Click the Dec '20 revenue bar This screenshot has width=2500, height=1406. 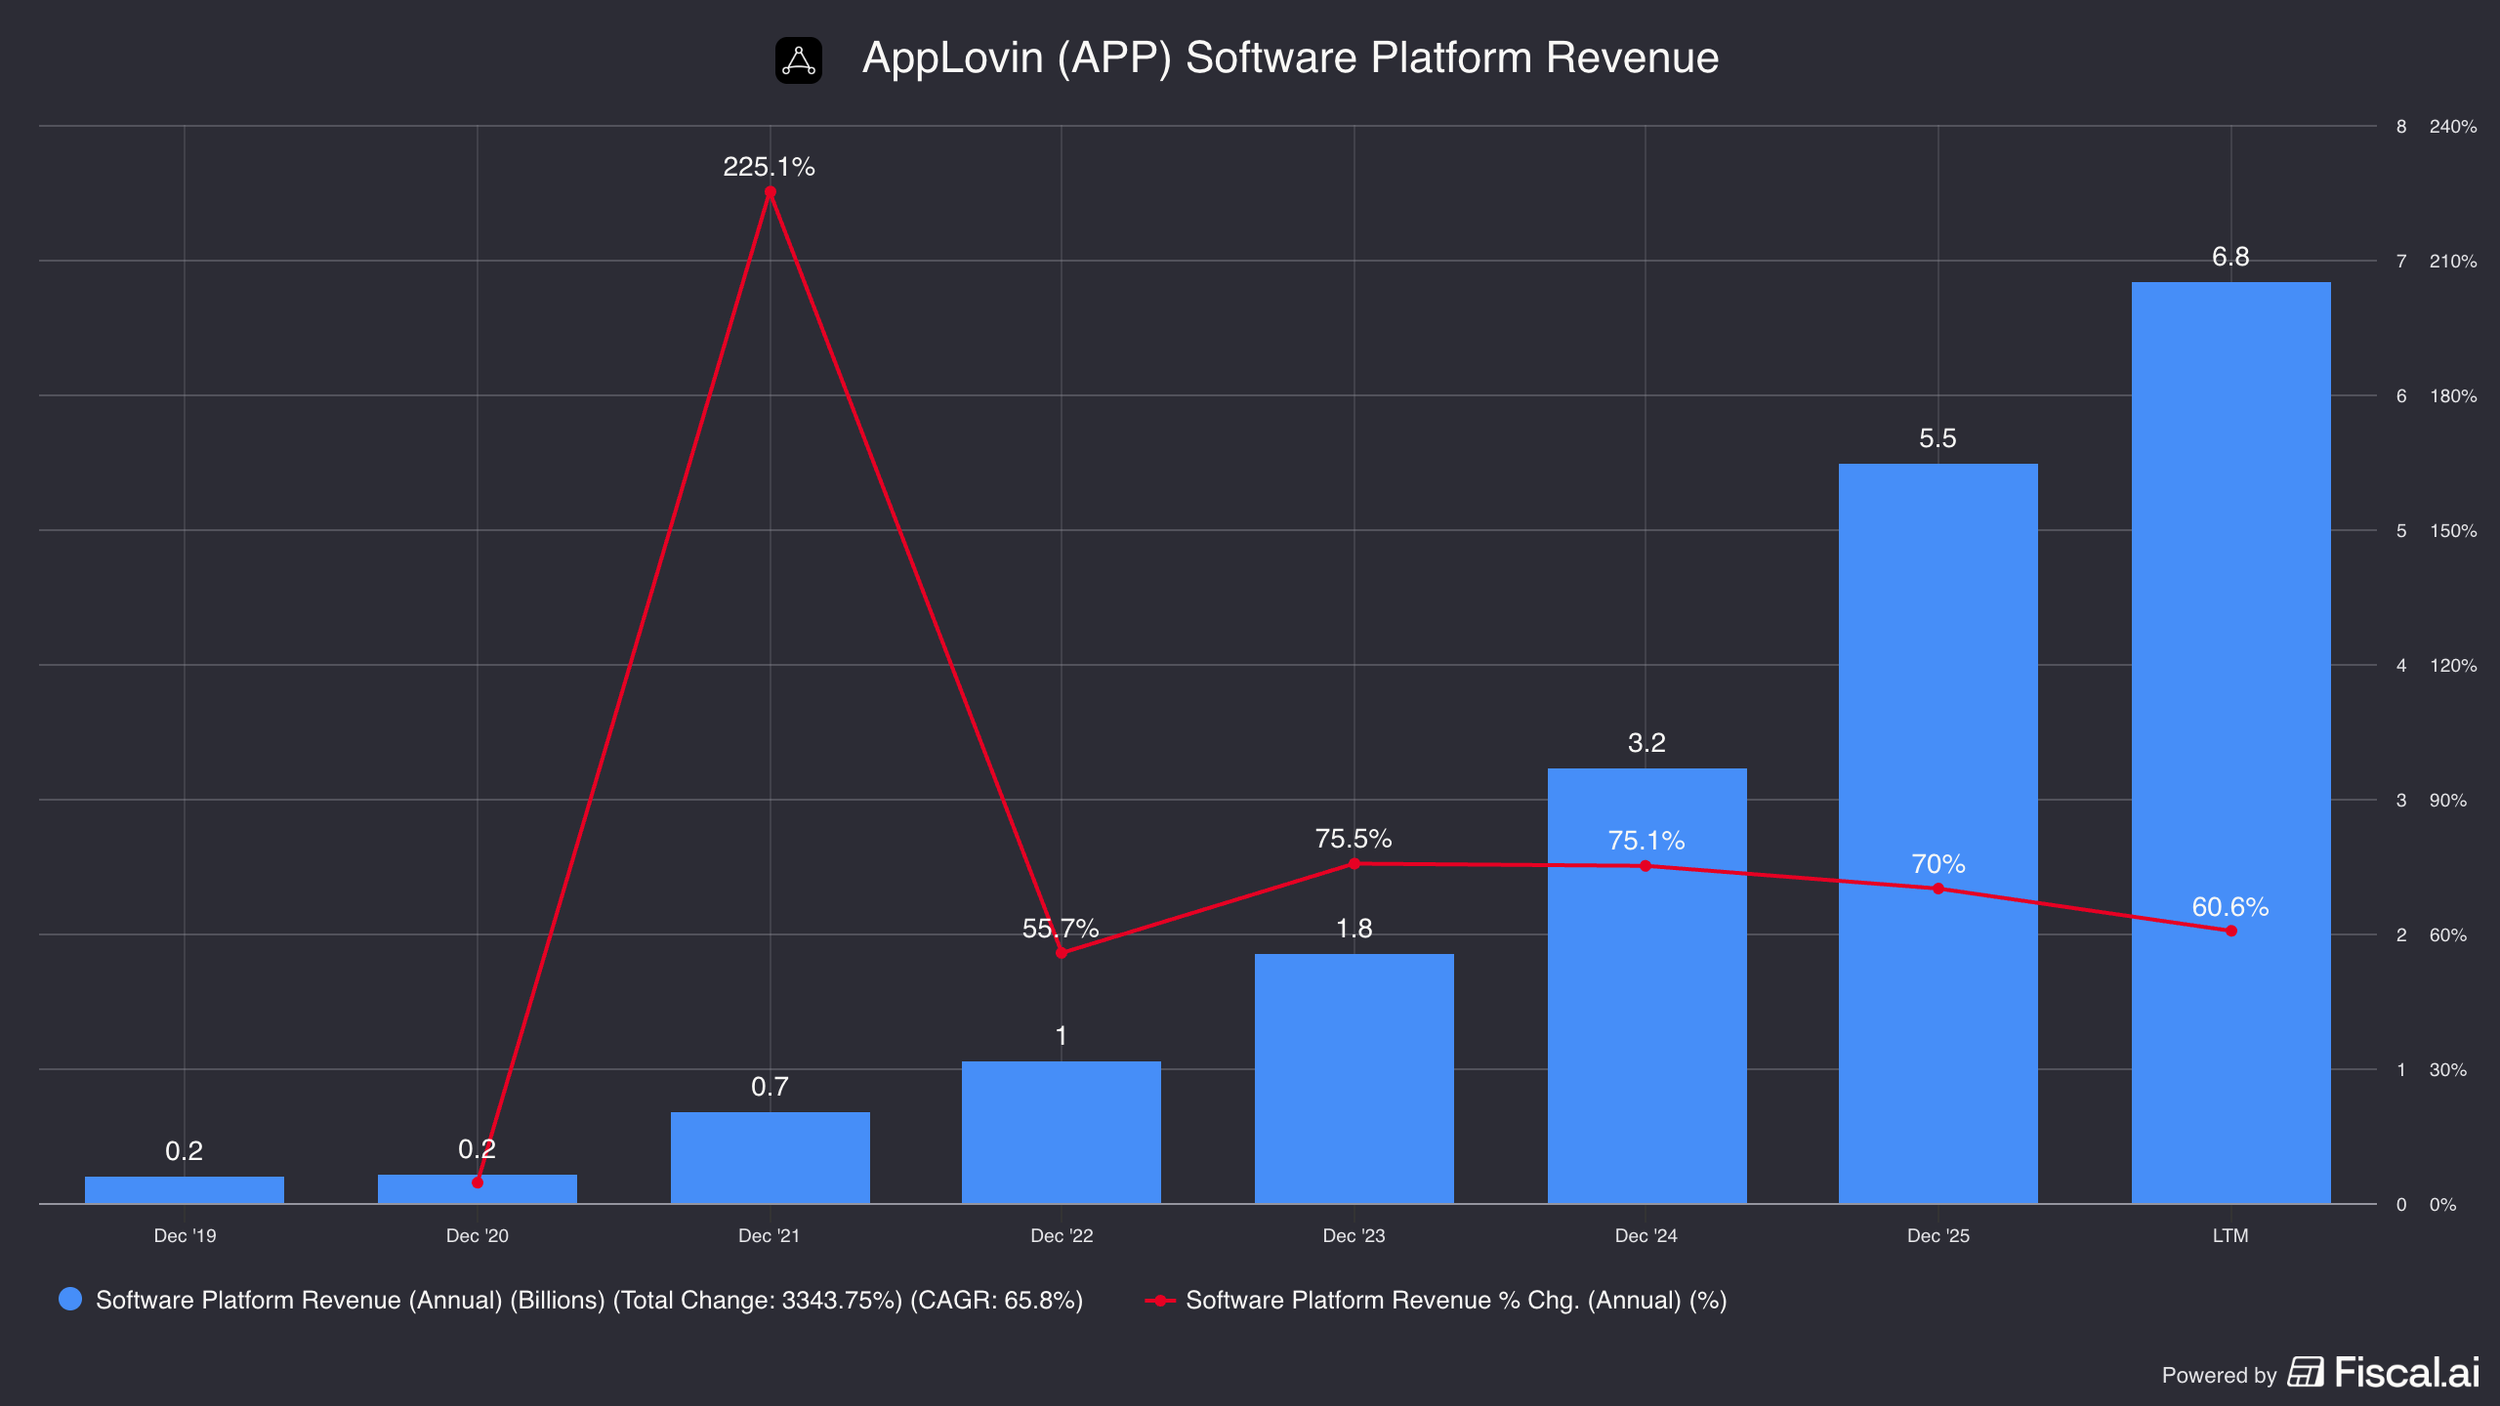[x=477, y=1189]
